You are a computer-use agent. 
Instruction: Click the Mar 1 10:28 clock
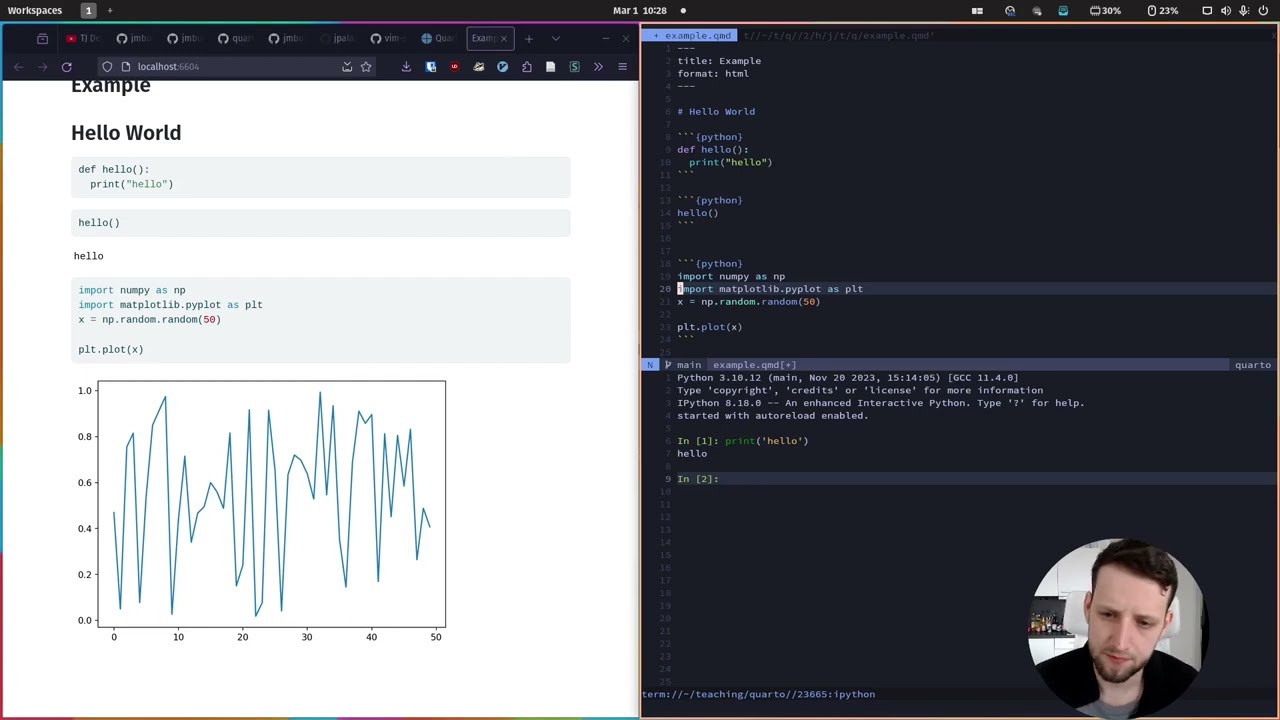640,10
